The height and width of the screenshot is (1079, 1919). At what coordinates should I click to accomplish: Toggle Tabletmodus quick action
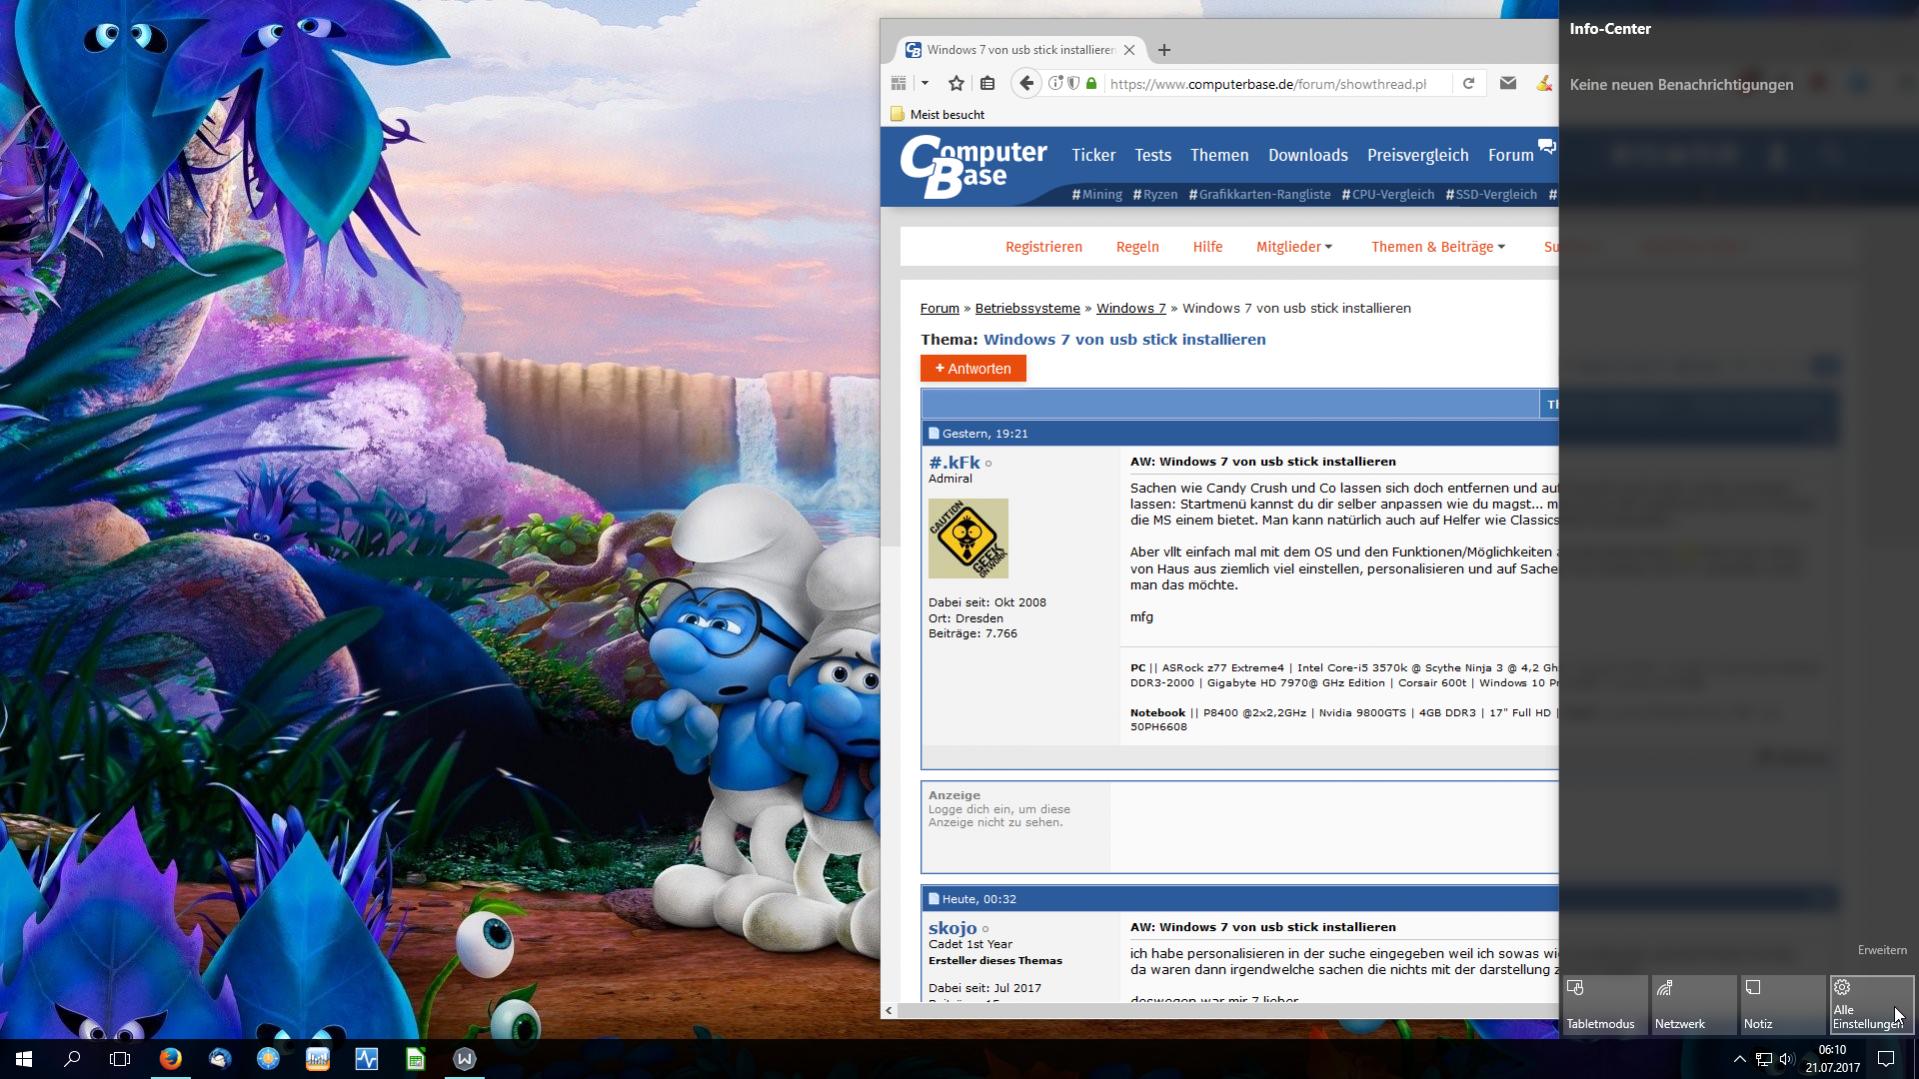[1605, 1004]
